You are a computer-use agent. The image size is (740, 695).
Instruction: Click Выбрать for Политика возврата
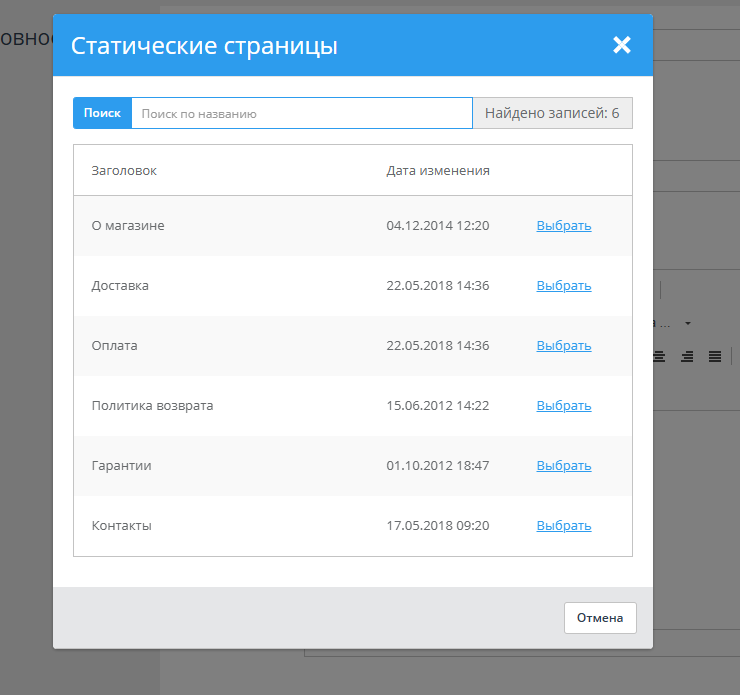563,406
